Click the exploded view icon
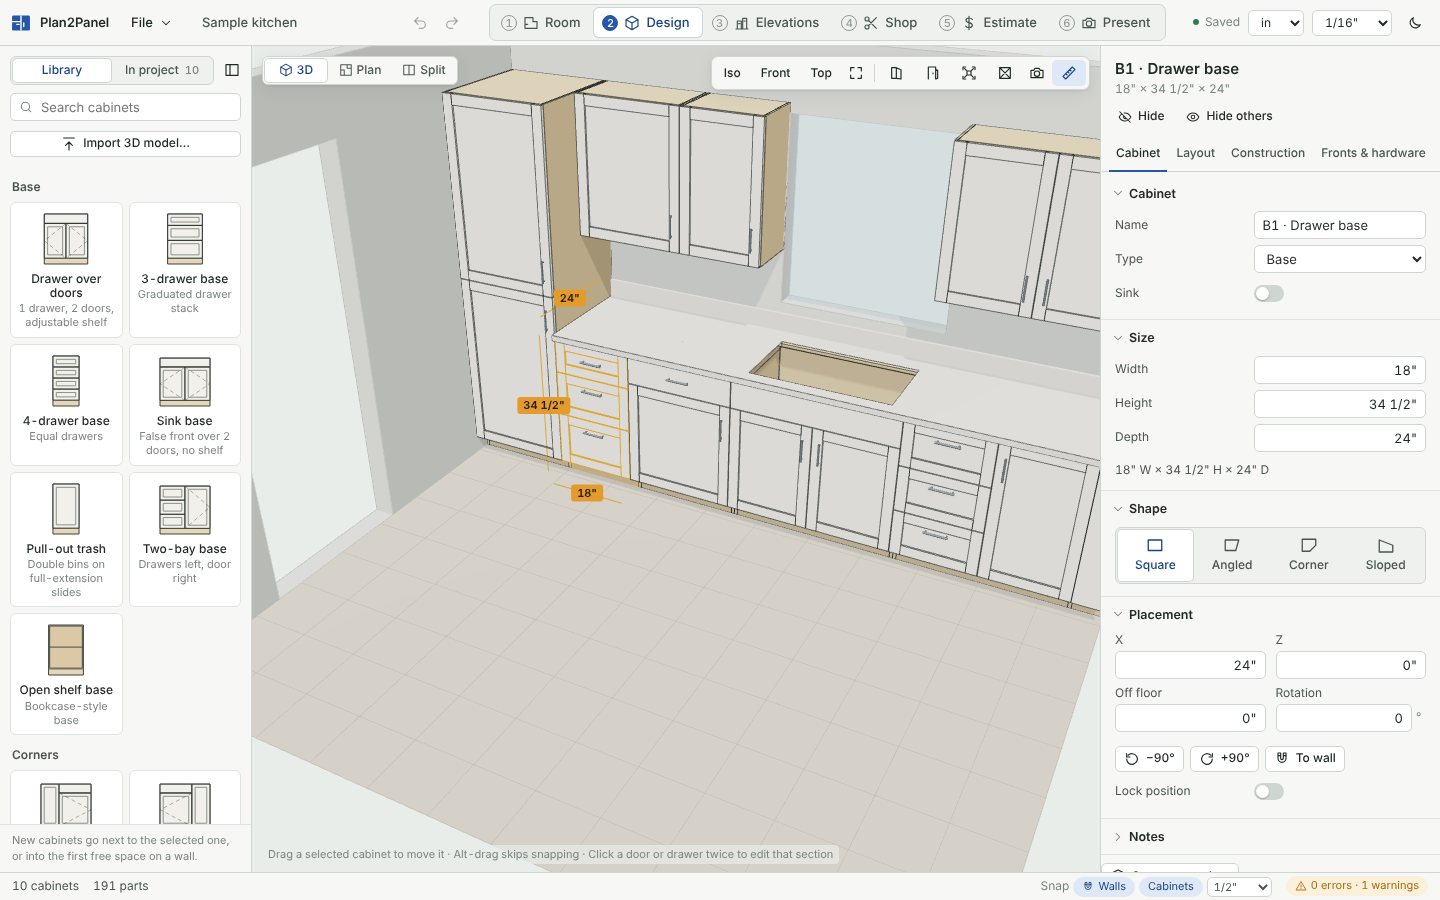This screenshot has width=1440, height=900. (969, 73)
